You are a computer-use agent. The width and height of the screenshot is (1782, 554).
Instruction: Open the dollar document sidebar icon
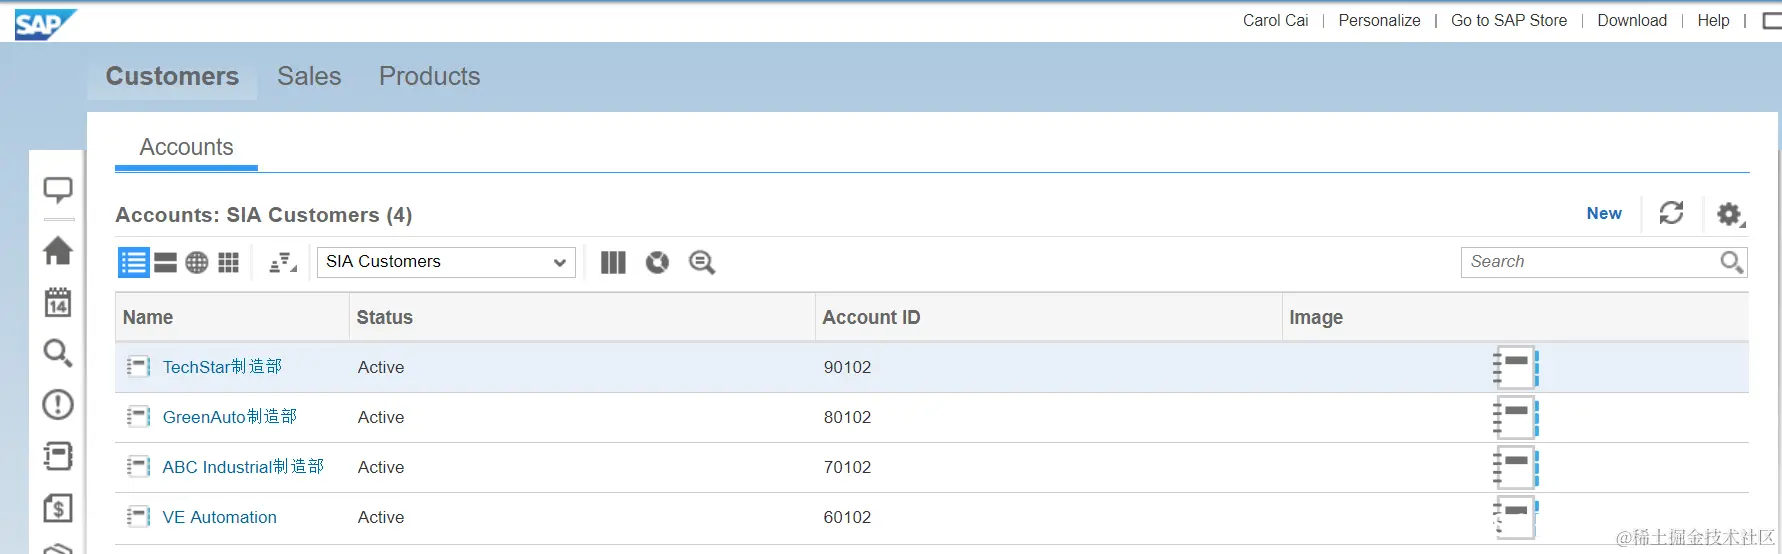click(58, 508)
